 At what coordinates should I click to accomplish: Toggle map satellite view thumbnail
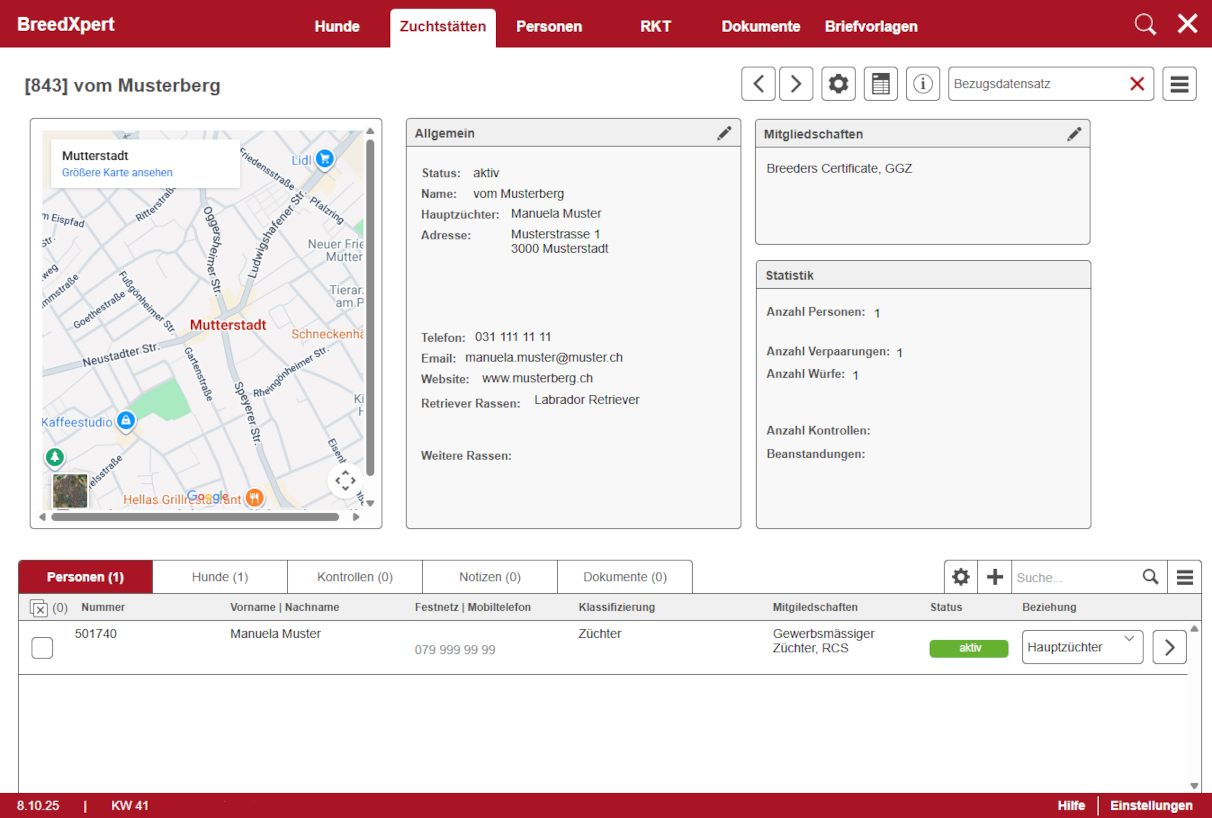[70, 491]
